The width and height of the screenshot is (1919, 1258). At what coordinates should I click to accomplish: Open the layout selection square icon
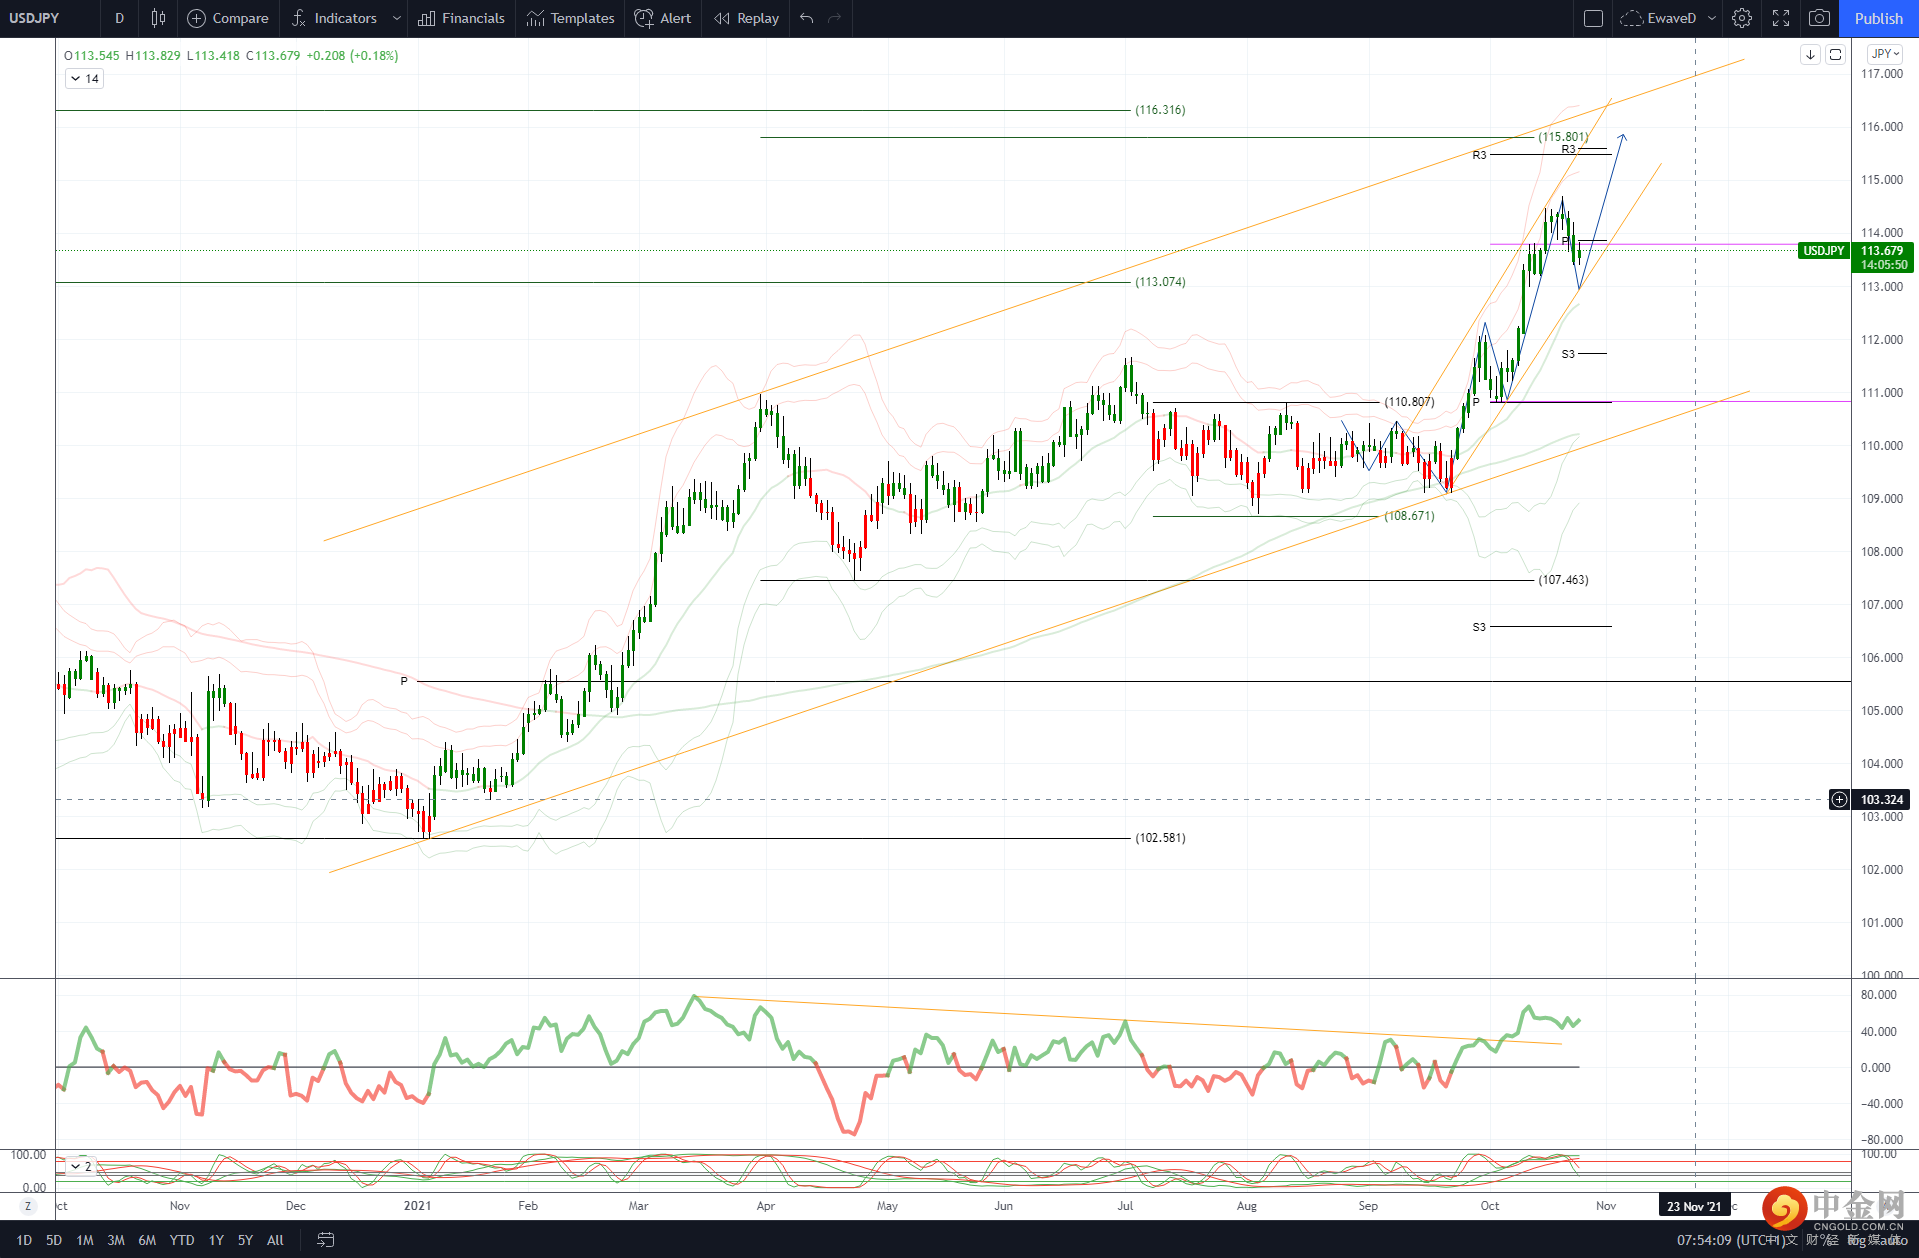click(1594, 18)
